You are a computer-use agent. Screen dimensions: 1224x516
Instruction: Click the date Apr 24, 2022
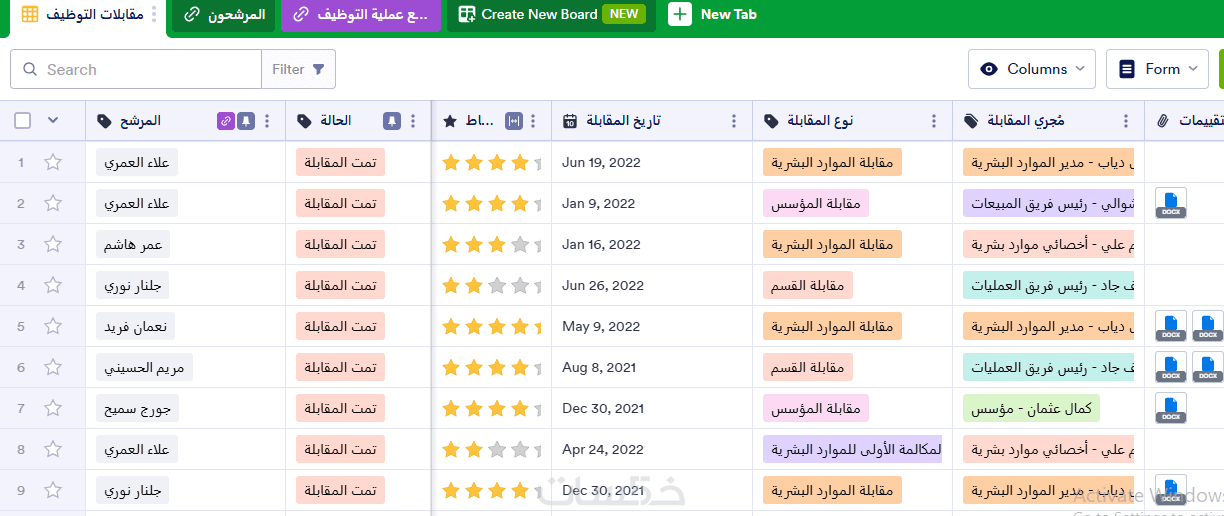(601, 449)
